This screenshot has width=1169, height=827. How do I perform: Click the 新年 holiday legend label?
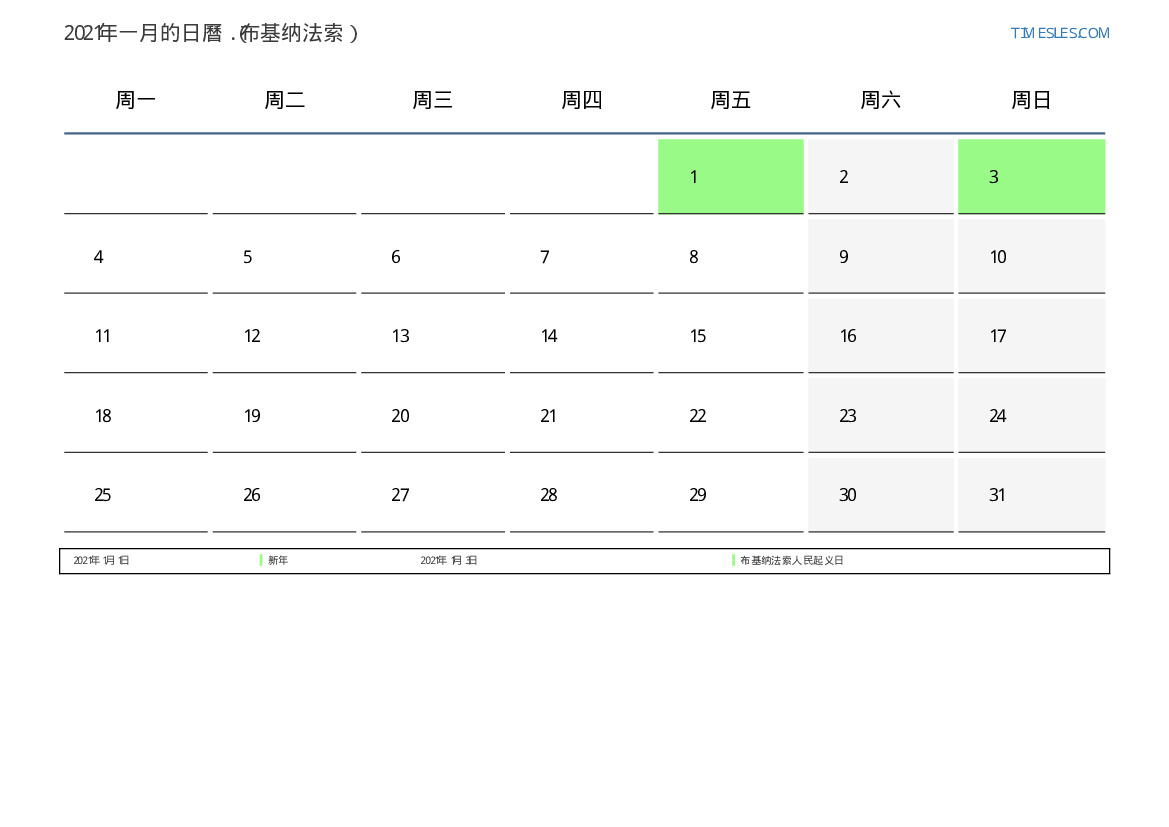point(278,561)
